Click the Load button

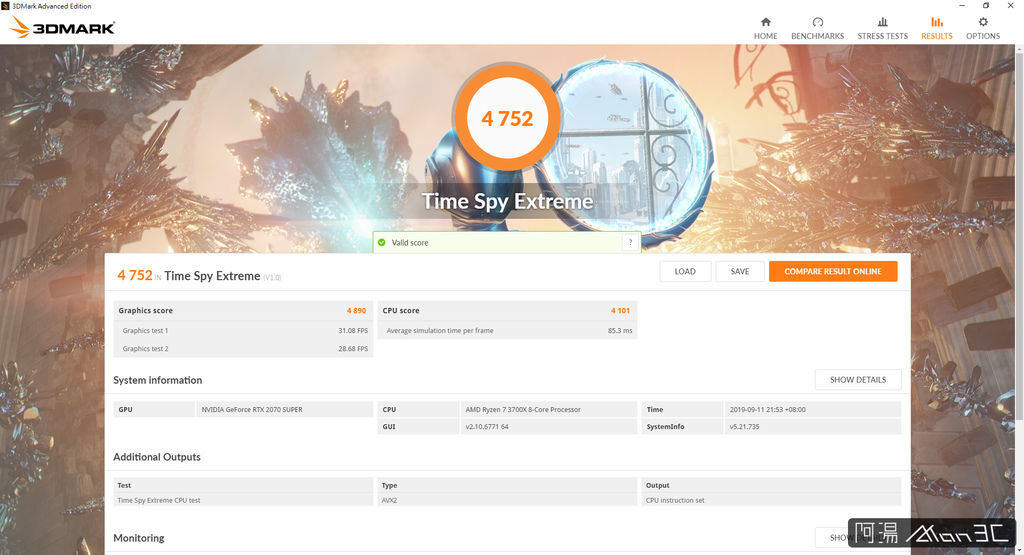pyautogui.click(x=685, y=272)
